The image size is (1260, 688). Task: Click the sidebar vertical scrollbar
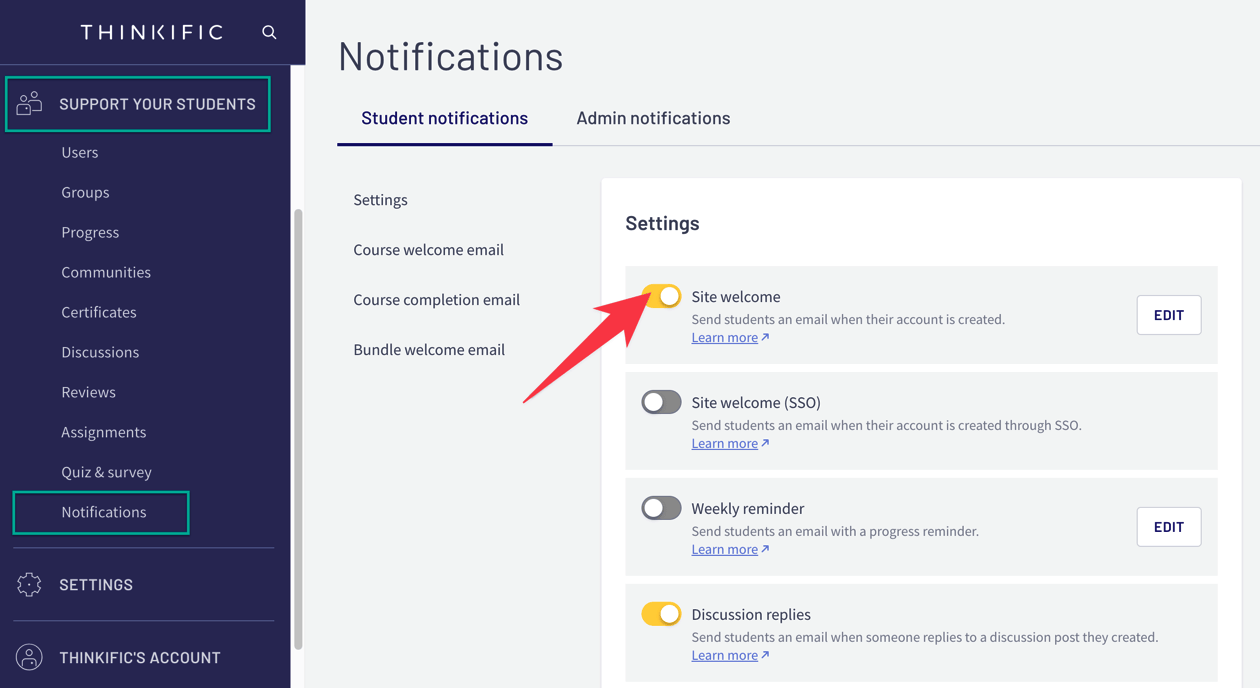[297, 430]
